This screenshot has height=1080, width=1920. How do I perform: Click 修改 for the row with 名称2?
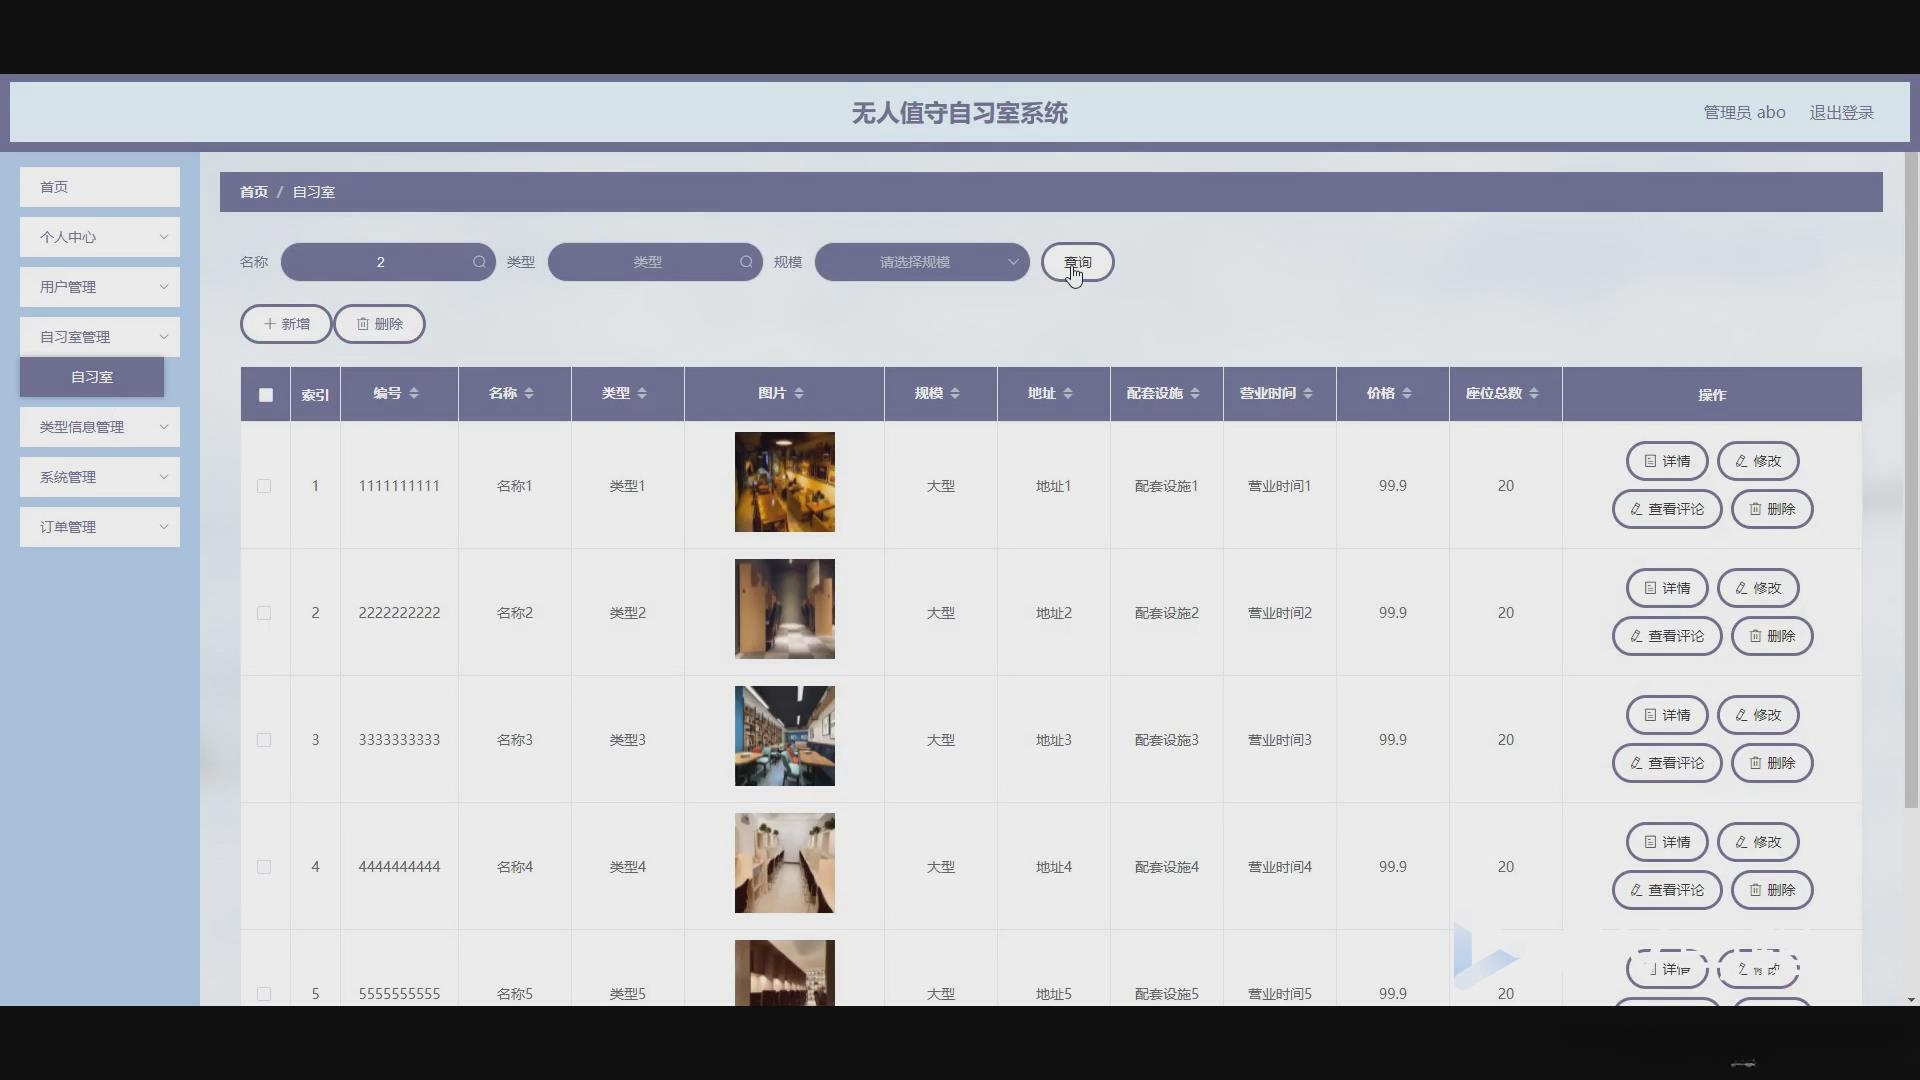tap(1758, 588)
